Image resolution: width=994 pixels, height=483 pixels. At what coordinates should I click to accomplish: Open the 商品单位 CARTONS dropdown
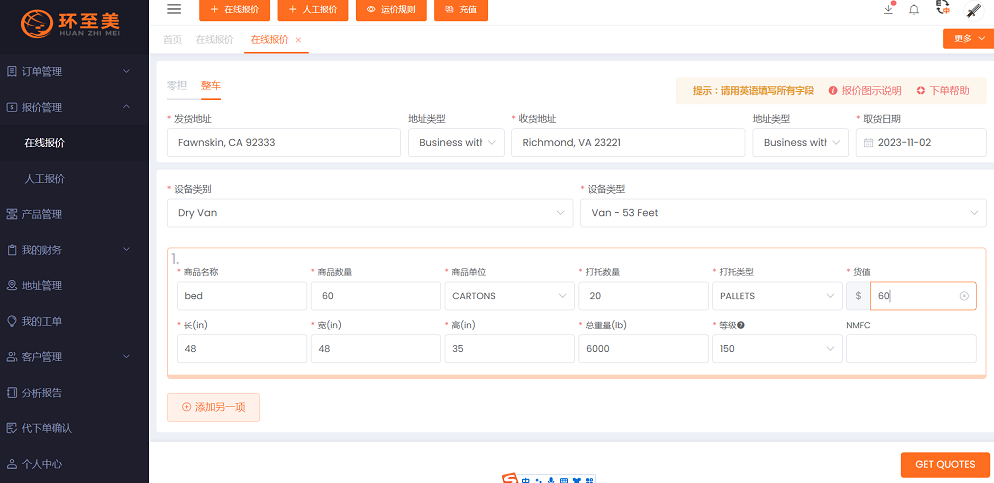click(x=508, y=296)
